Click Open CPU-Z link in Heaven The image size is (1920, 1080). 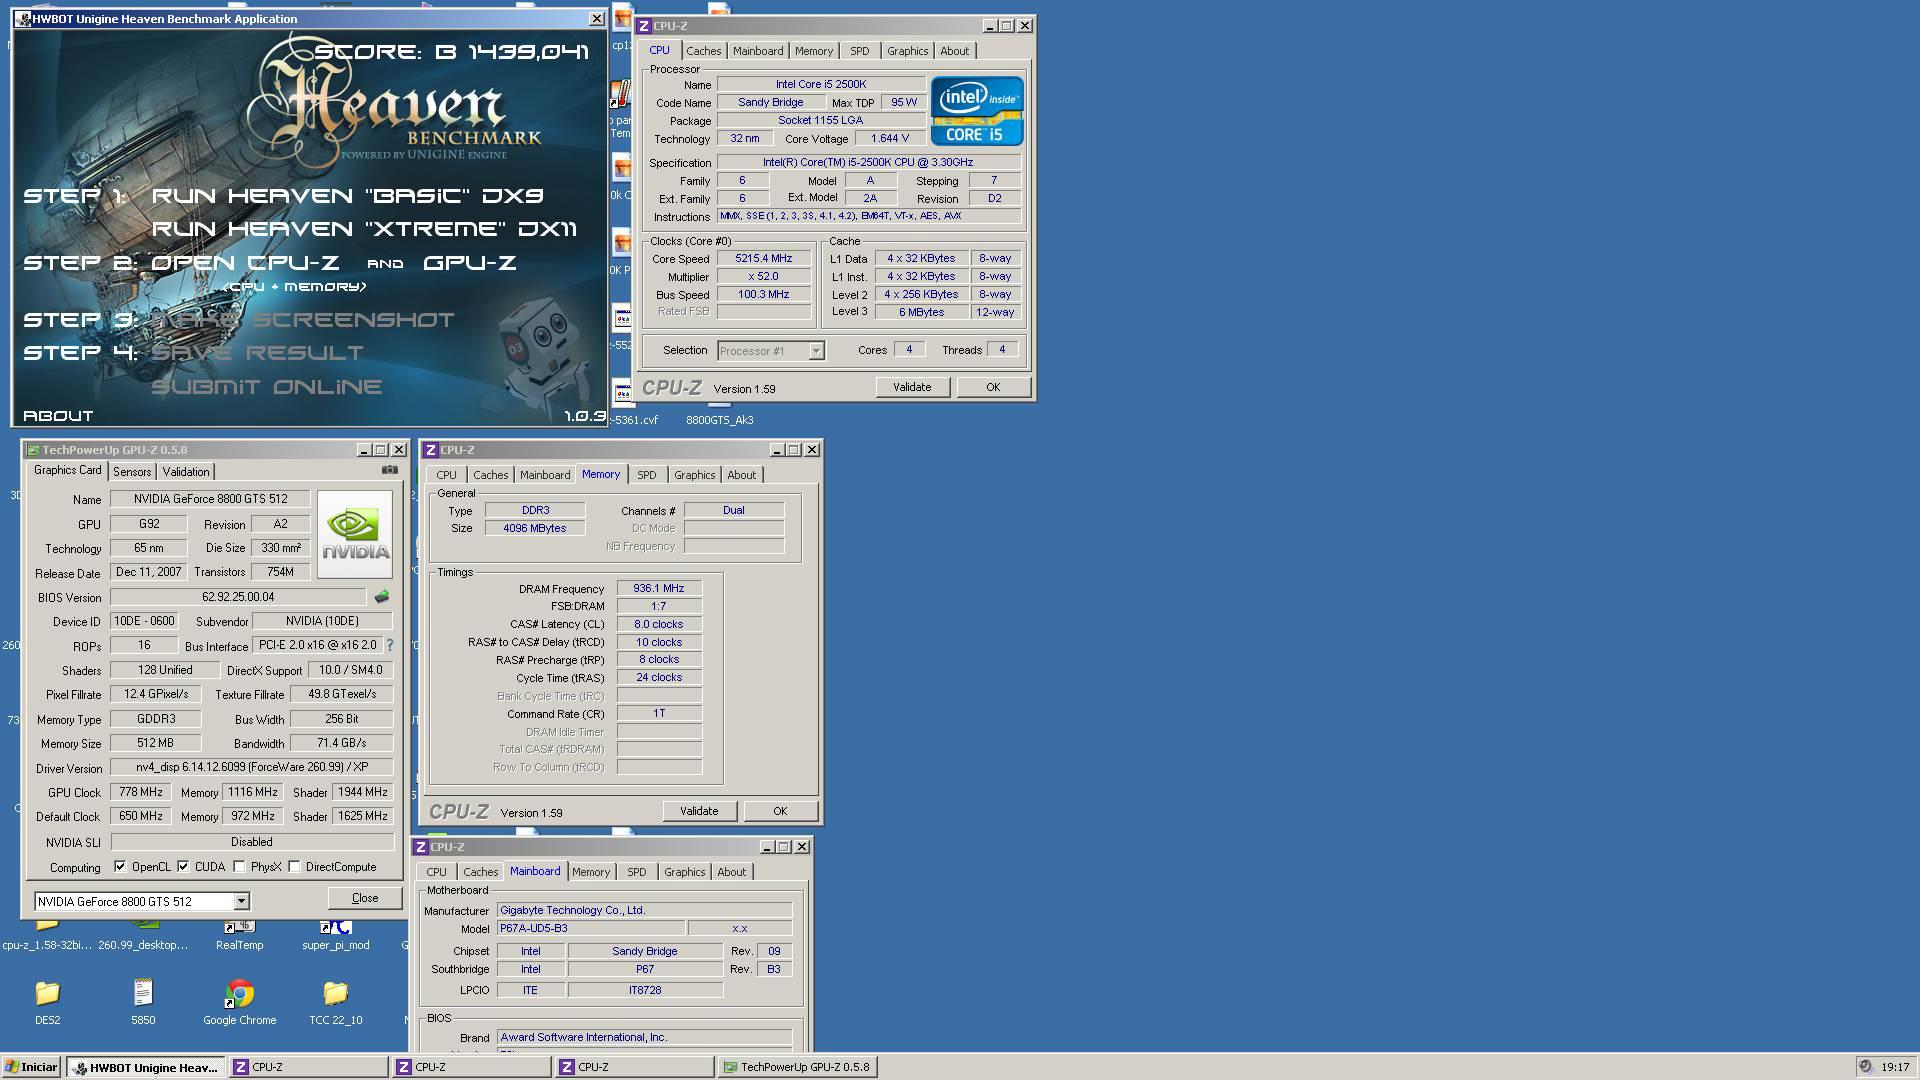coord(245,263)
